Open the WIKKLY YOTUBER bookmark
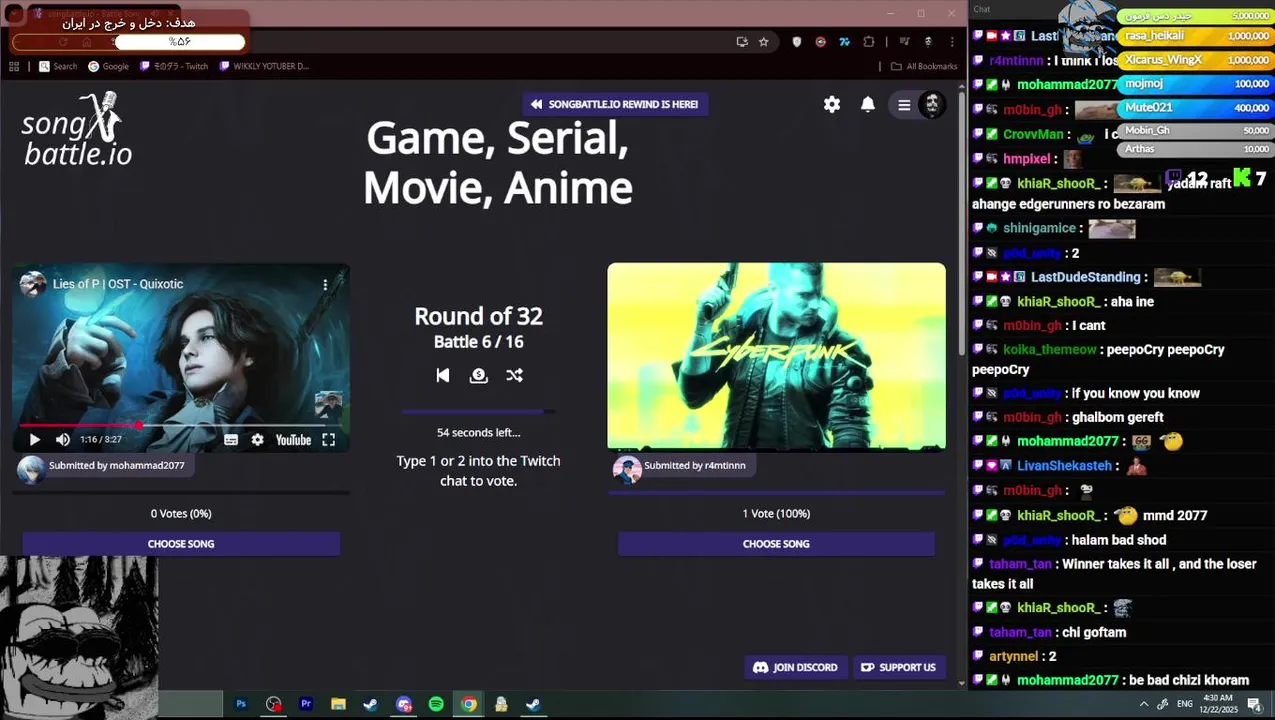This screenshot has height=720, width=1275. pos(264,66)
